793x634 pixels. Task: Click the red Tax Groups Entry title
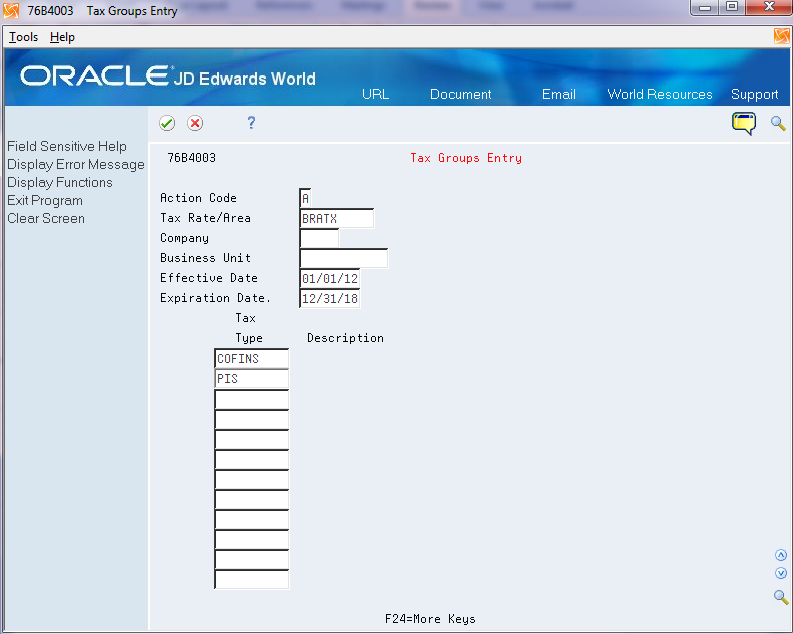(466, 158)
